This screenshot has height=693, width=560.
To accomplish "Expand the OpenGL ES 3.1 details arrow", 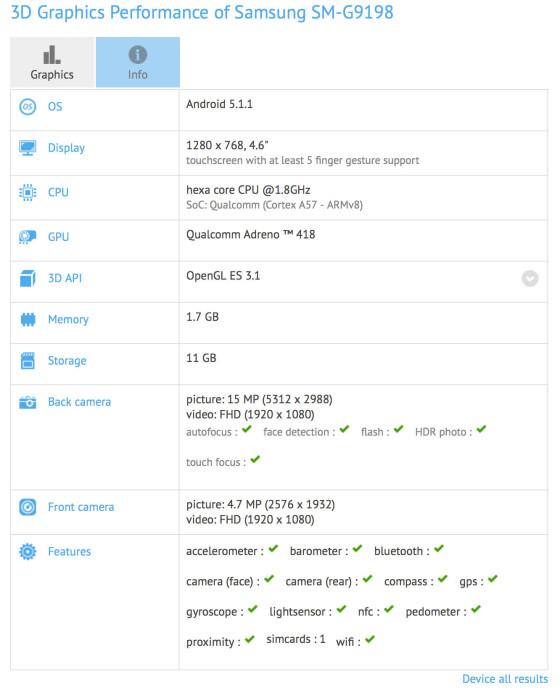I will coord(530,278).
